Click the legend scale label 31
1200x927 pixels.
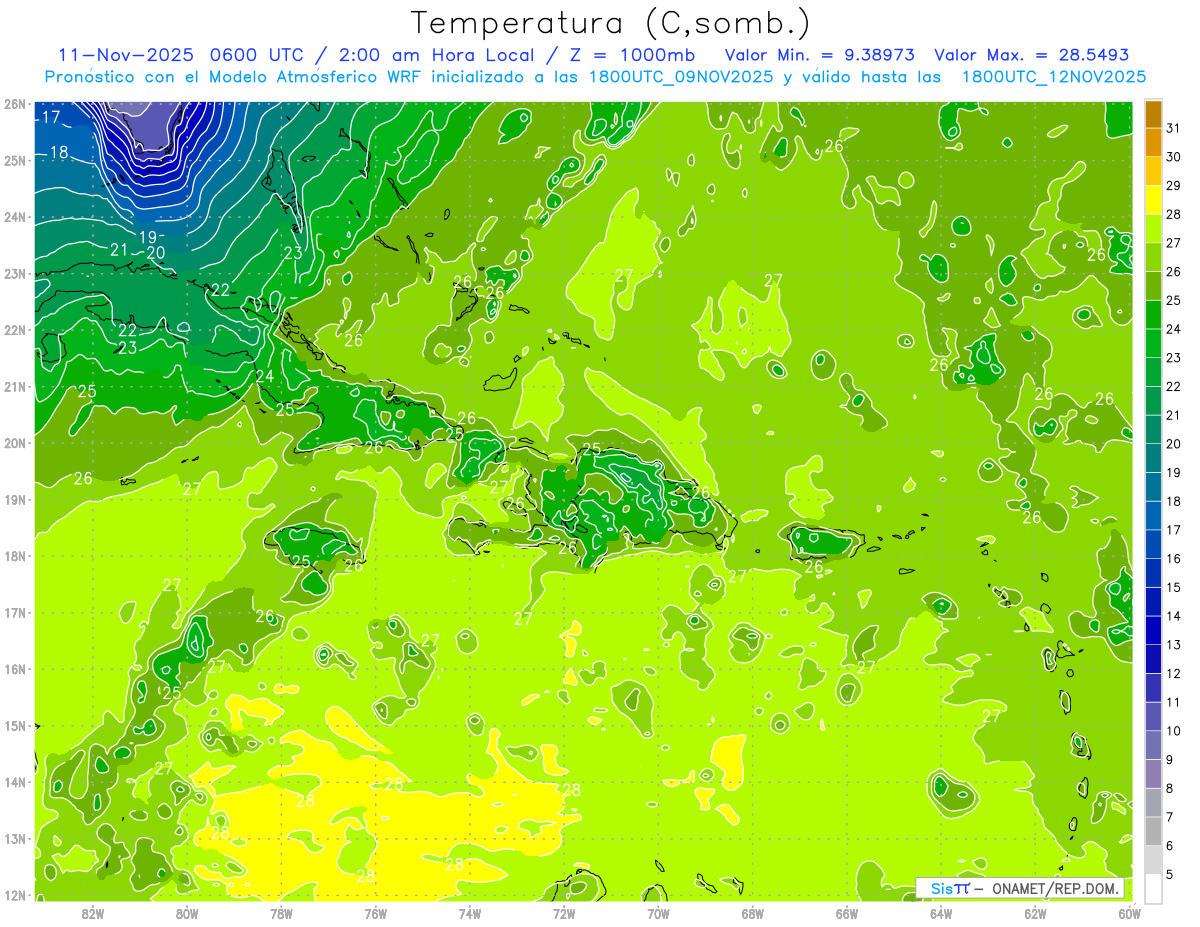pos(1174,129)
